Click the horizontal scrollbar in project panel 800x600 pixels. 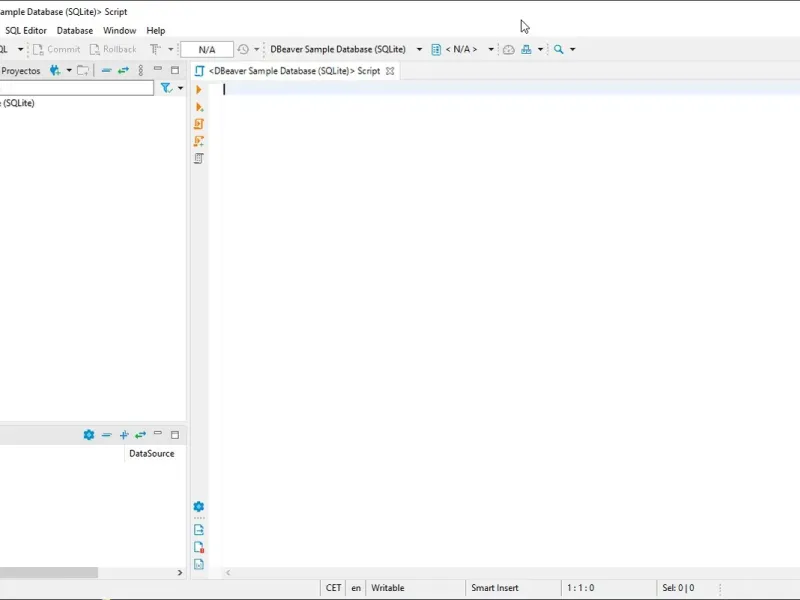(x=48, y=572)
